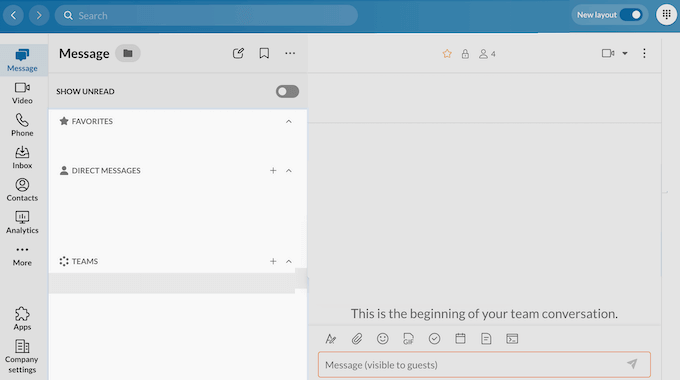Open the Phone section

[22, 125]
